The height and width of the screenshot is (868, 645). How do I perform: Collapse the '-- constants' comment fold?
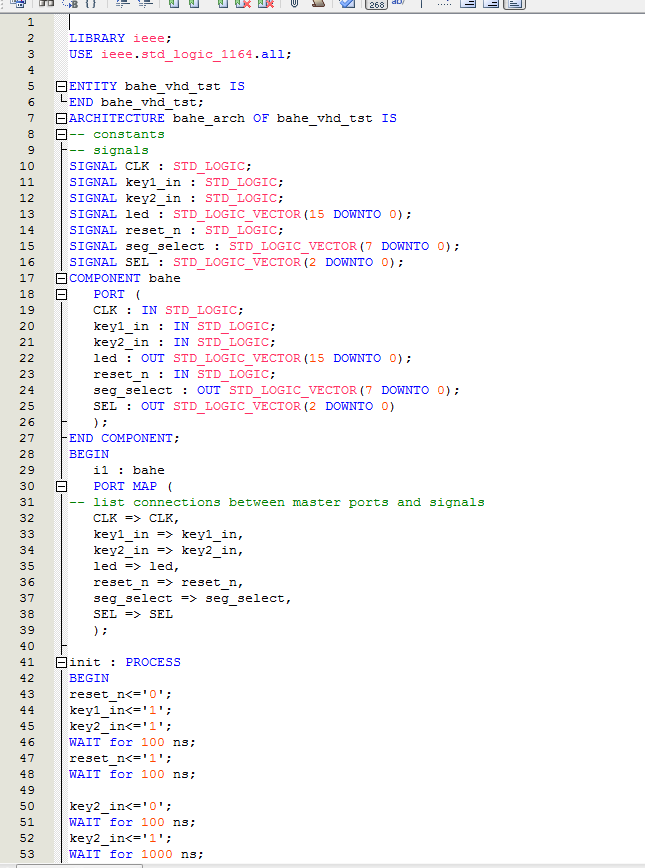tap(61, 135)
